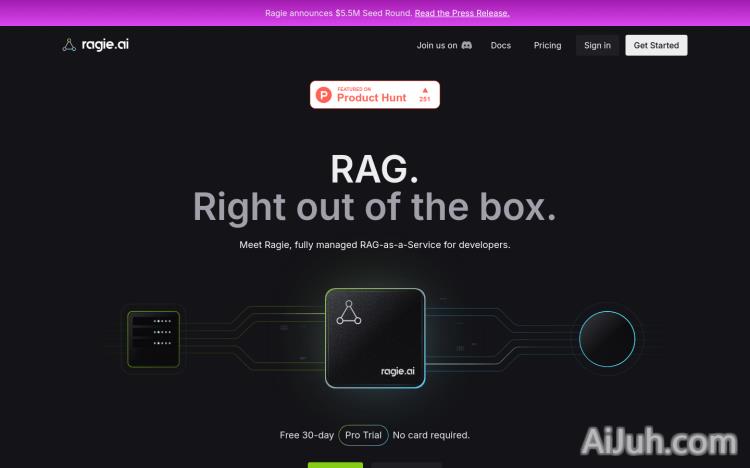750x468 pixels.
Task: Click the Sign in button
Action: (x=597, y=45)
